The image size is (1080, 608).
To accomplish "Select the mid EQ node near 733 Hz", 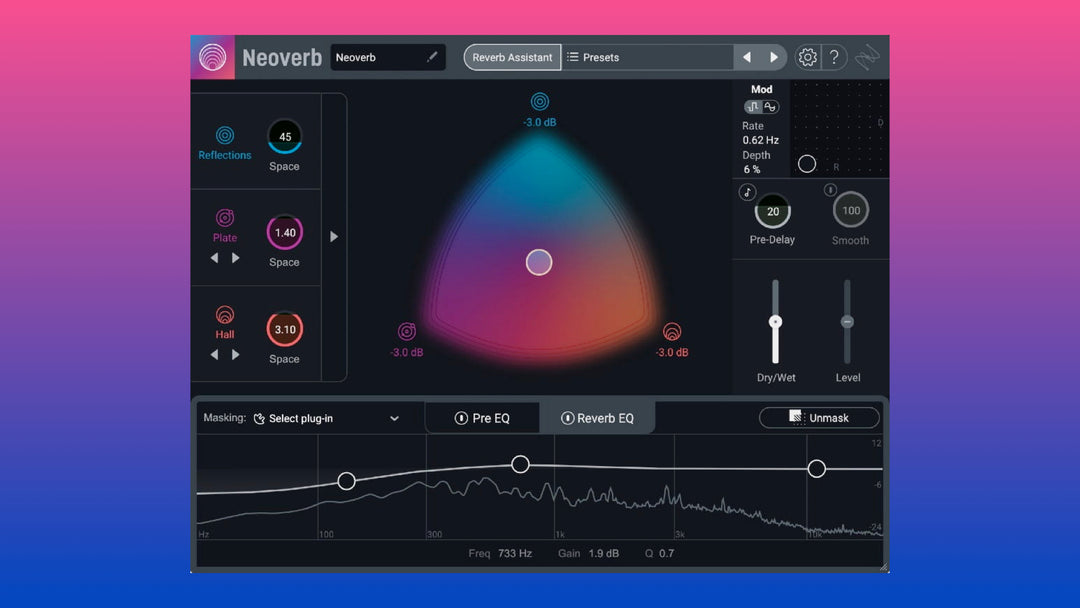I will [520, 464].
